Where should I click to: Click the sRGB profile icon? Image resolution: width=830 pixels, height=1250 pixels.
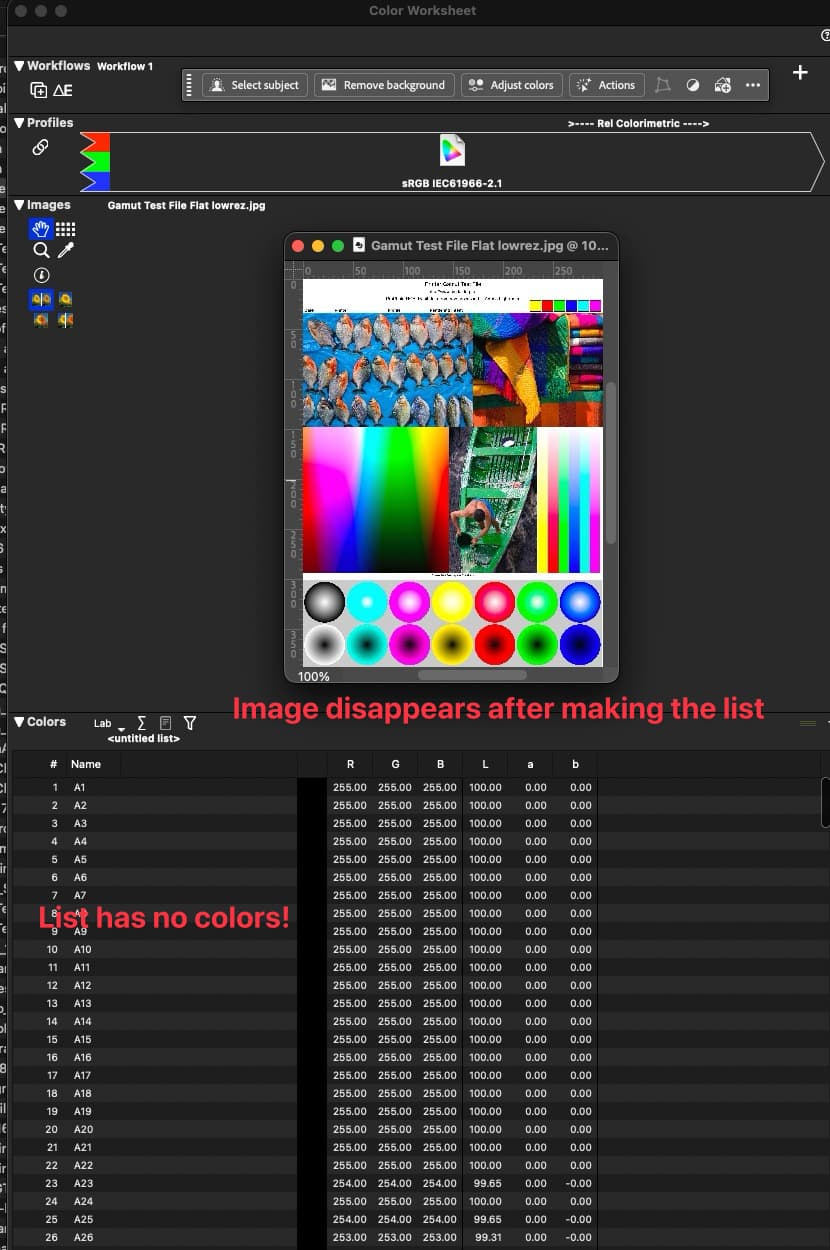coord(452,151)
